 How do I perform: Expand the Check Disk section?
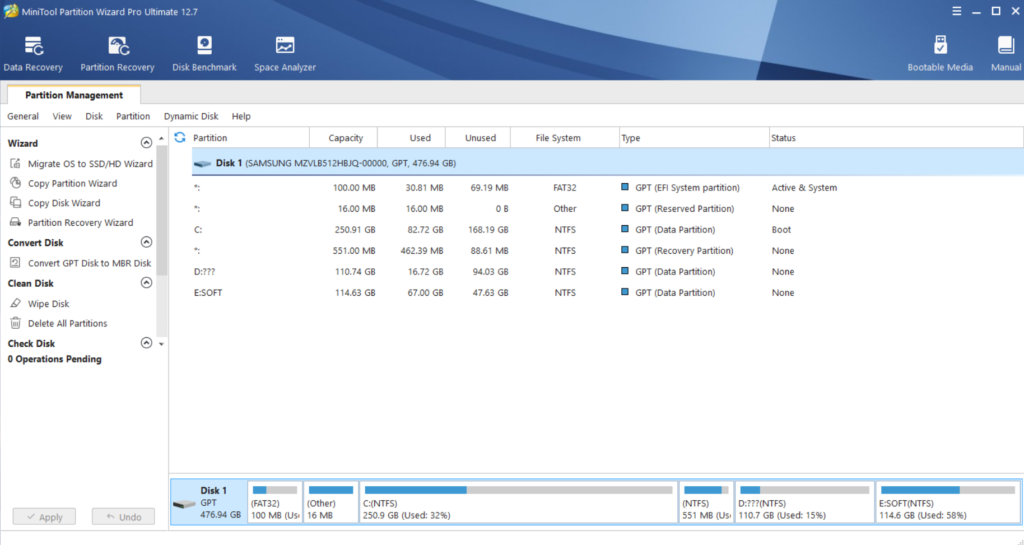click(x=147, y=343)
